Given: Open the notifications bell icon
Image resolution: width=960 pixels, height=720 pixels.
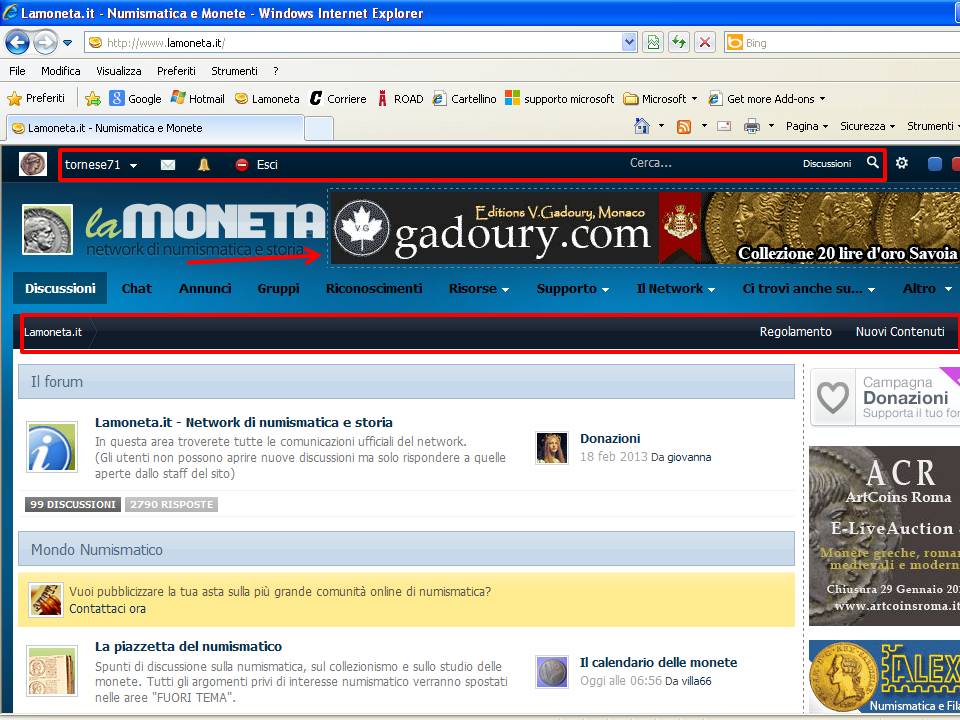Looking at the screenshot, I should [x=204, y=165].
